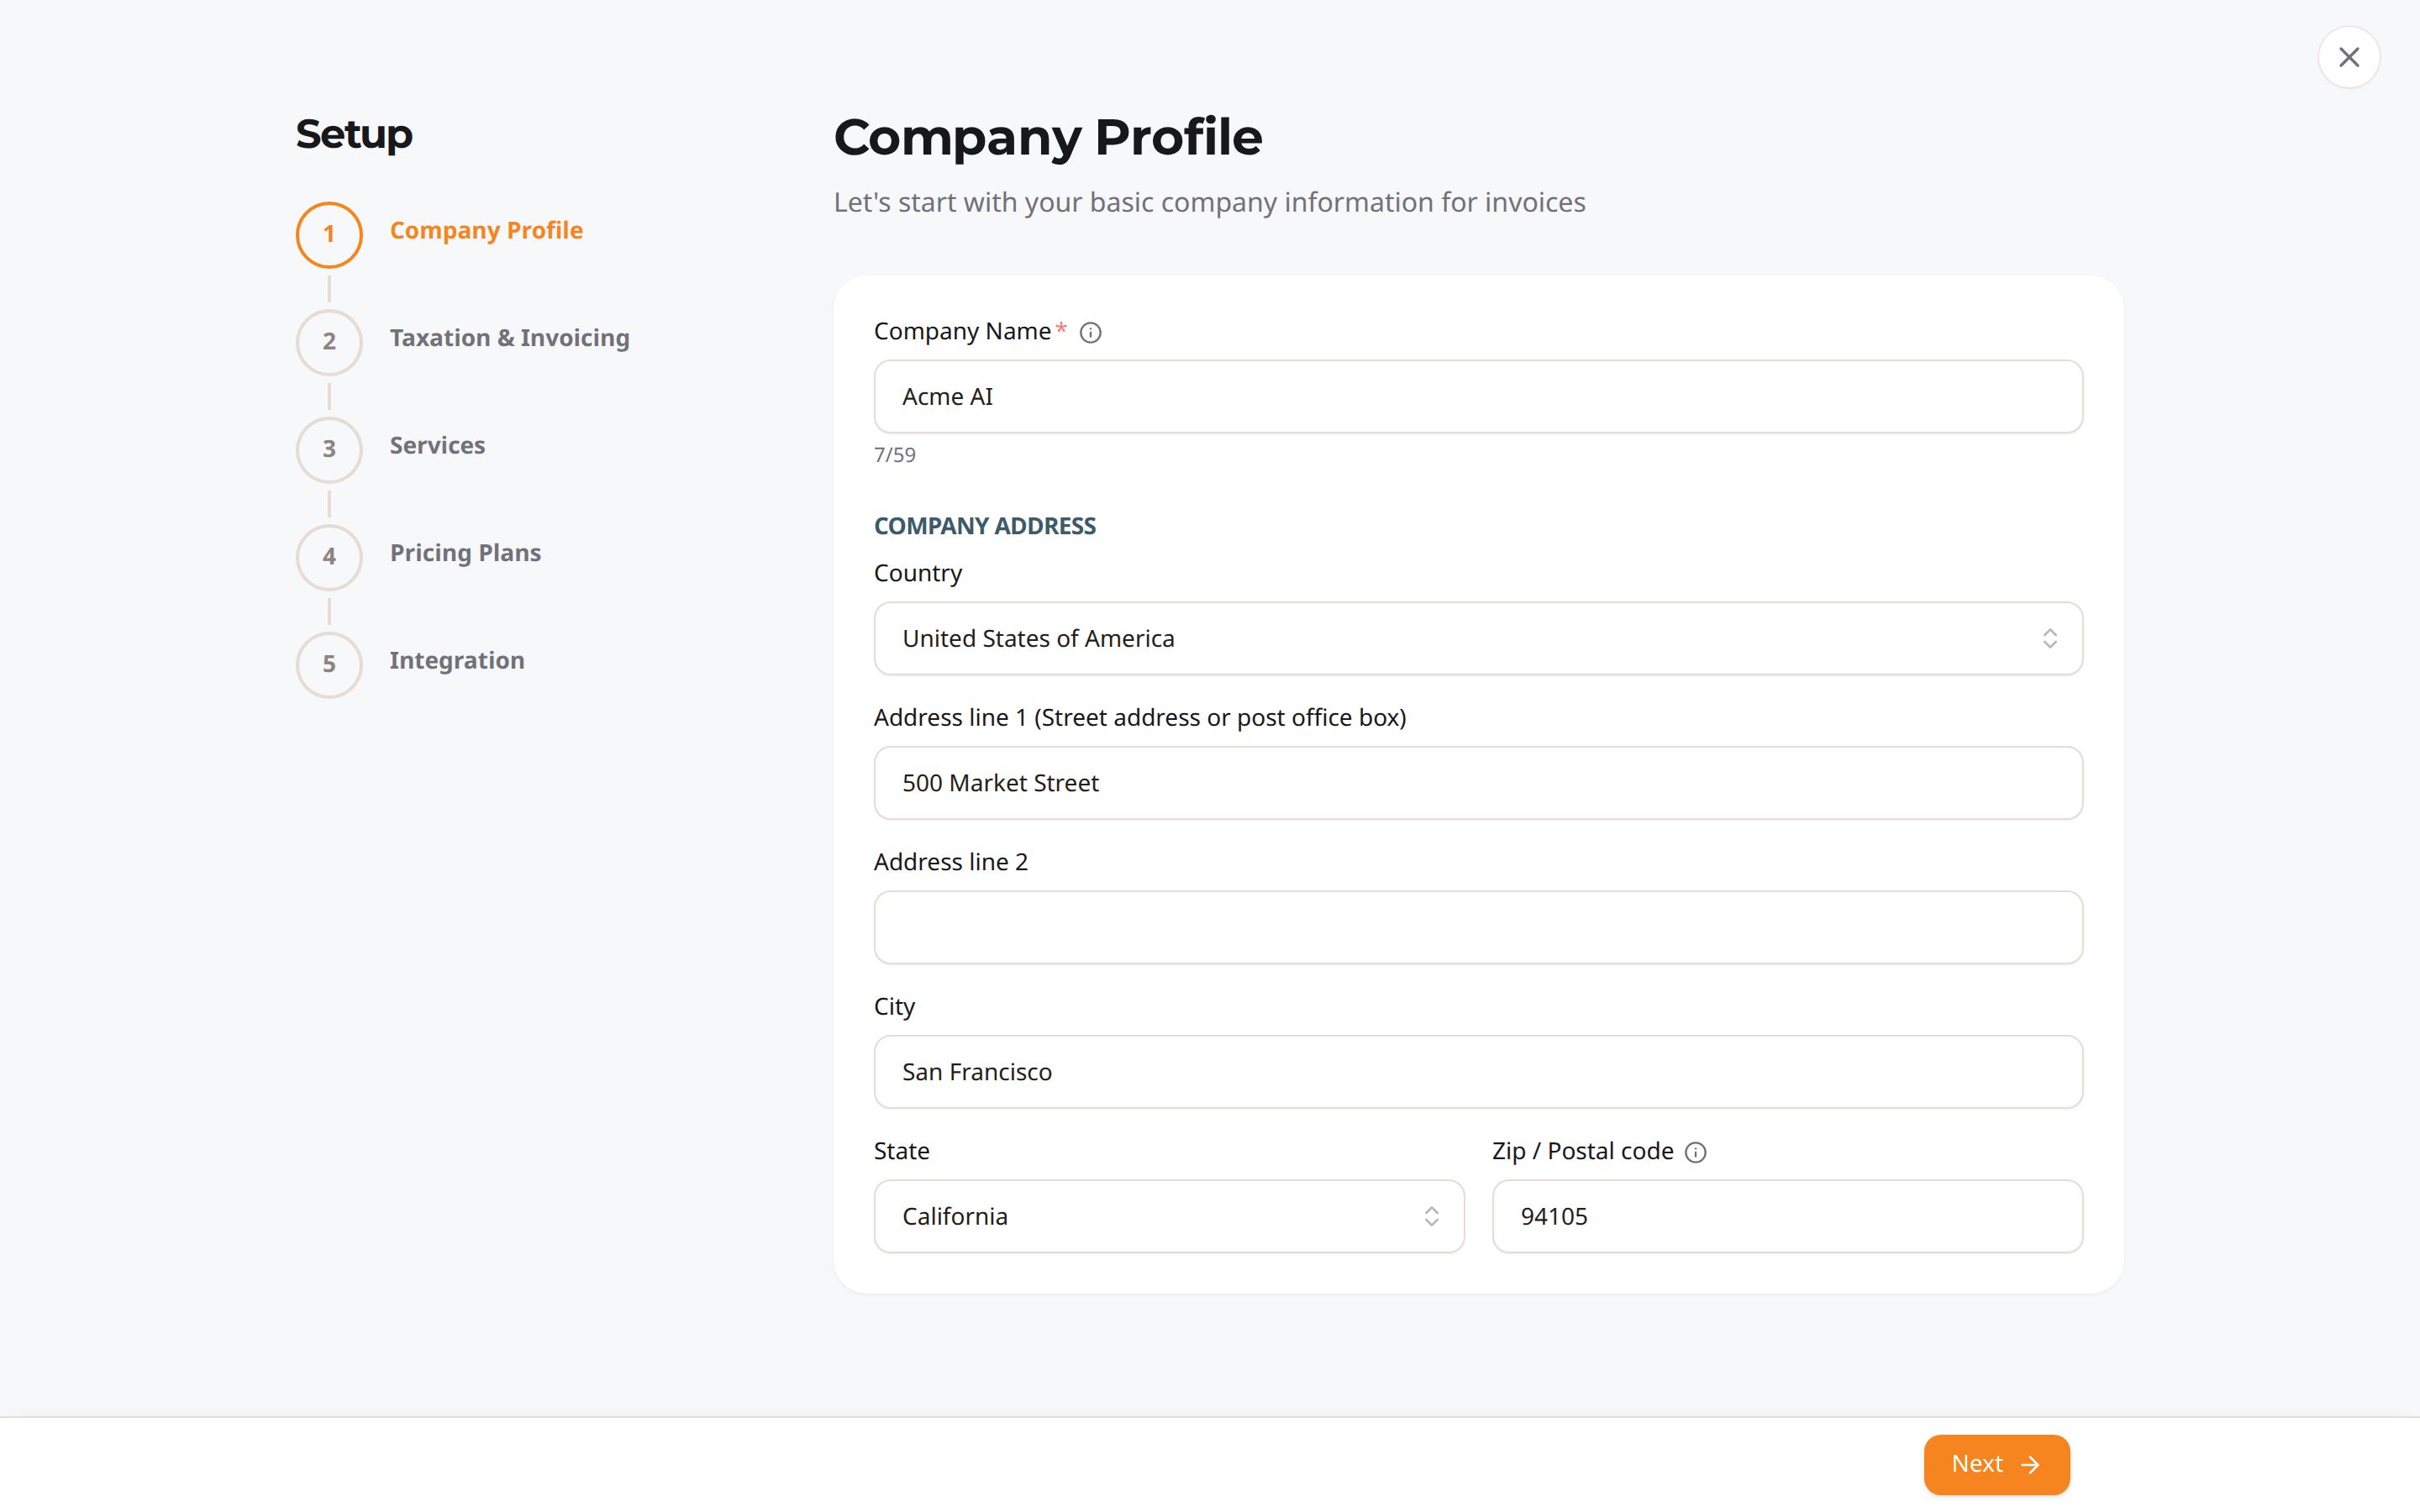
Task: Select the Company Profile page title
Action: tap(1048, 137)
